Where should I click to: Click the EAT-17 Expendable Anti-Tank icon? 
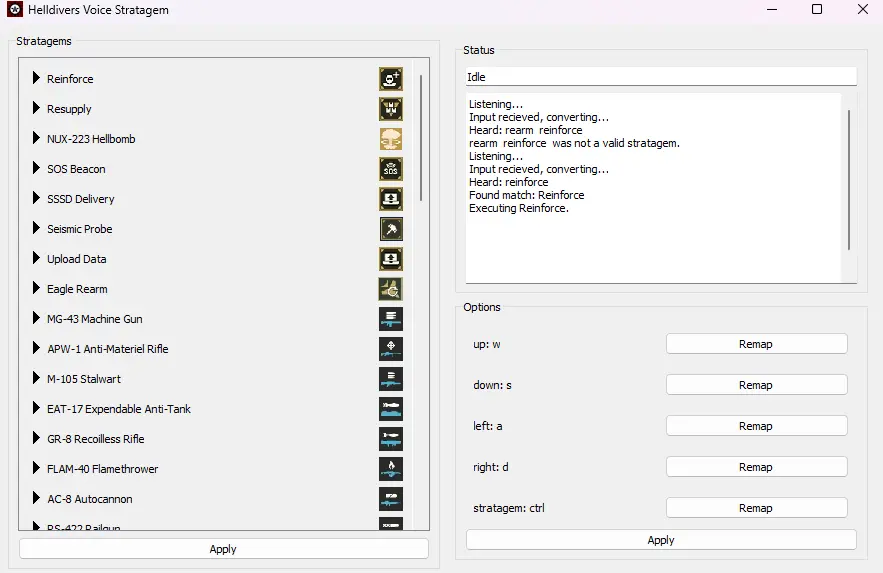[x=391, y=409]
